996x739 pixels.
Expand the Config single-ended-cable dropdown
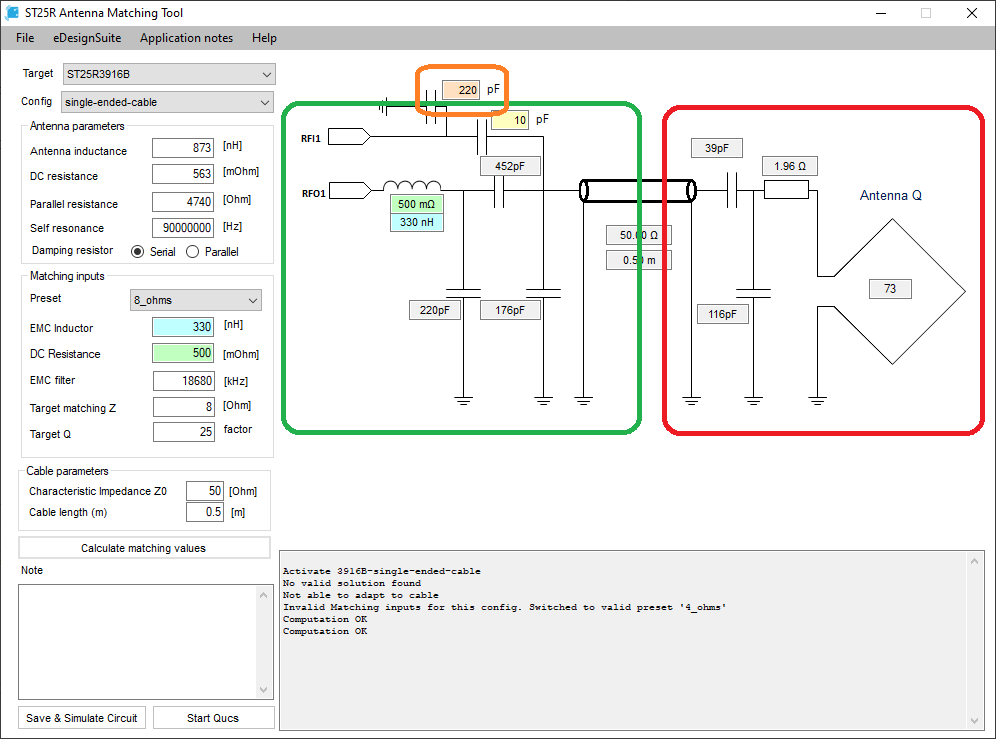point(168,102)
